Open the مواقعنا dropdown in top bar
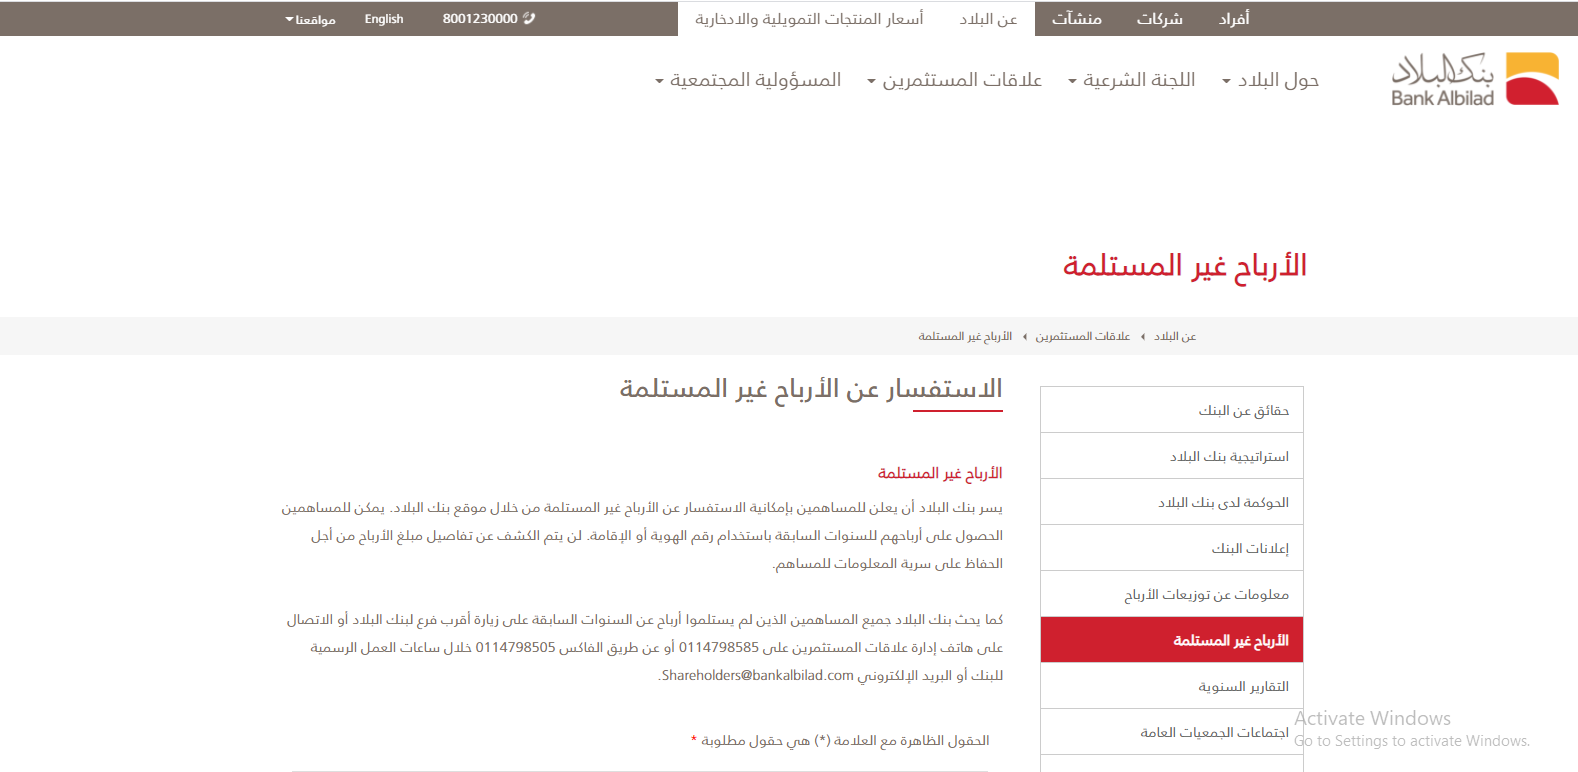 pos(310,19)
